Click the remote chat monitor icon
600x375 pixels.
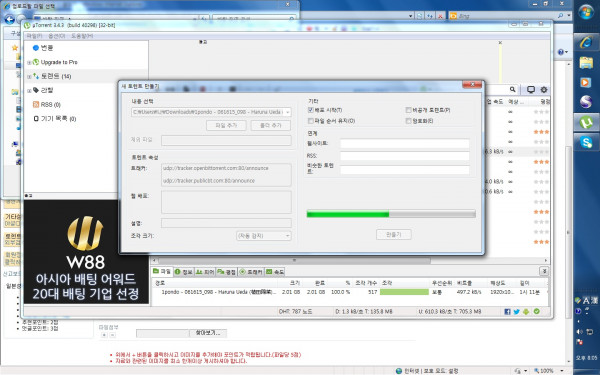click(x=531, y=90)
